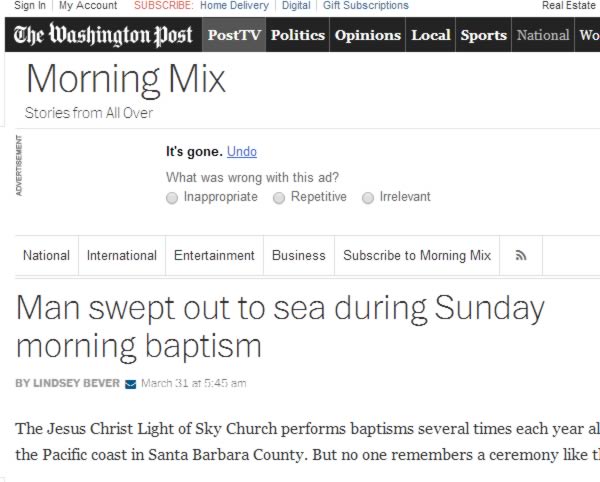Screen dimensions: 600x482
Task: Open the Opinions section
Action: click(368, 35)
